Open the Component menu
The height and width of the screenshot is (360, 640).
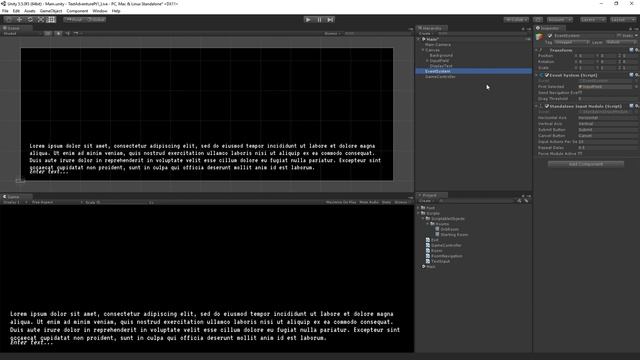point(77,11)
